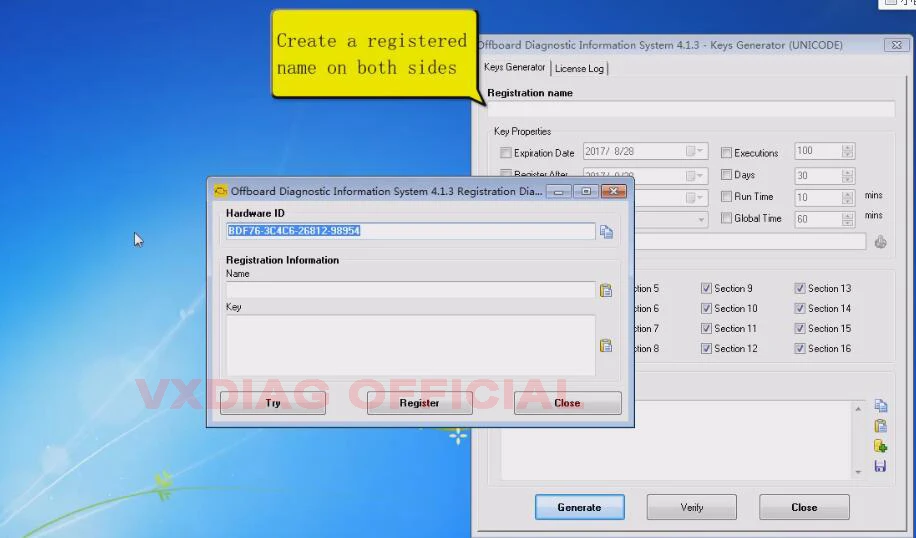
Task: Open Expiration Date calendar dropdown
Action: tap(695, 151)
